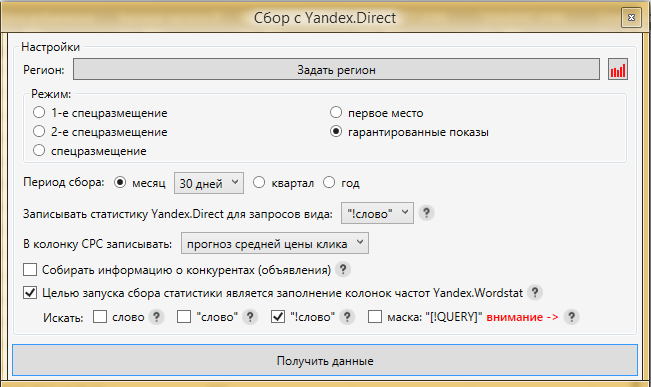651x387 pixels.
Task: Open help icon after red 'внимание ->' text
Action: pos(572,317)
